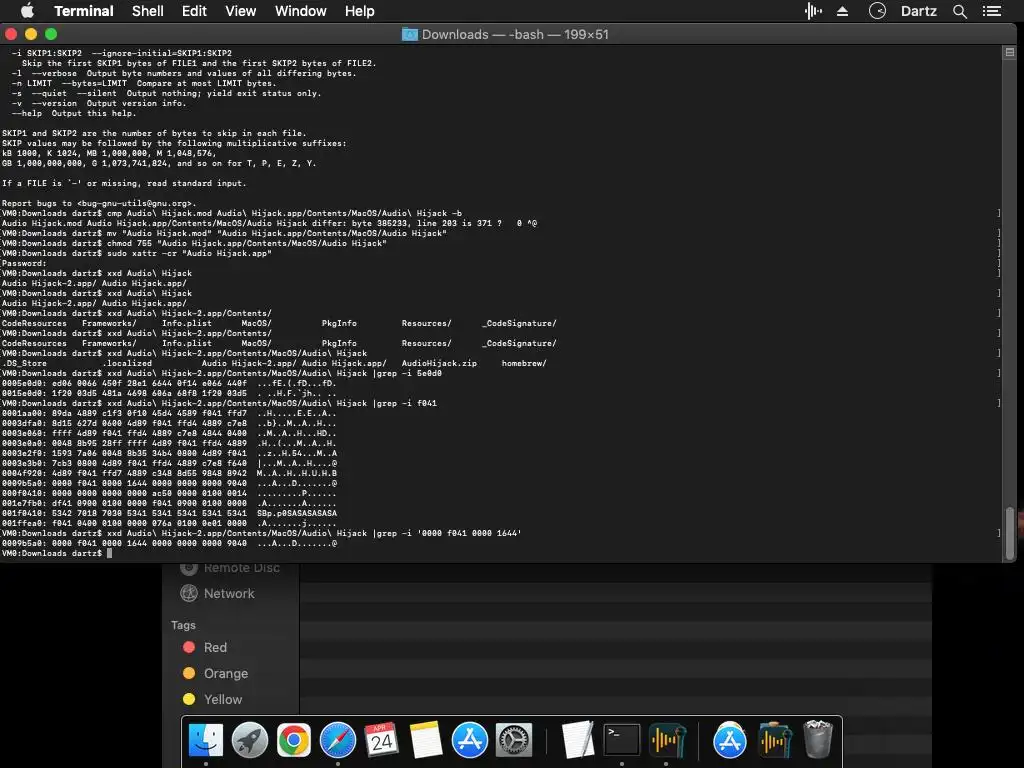The image size is (1024, 768).
Task: Open the Edit menu
Action: tap(194, 11)
